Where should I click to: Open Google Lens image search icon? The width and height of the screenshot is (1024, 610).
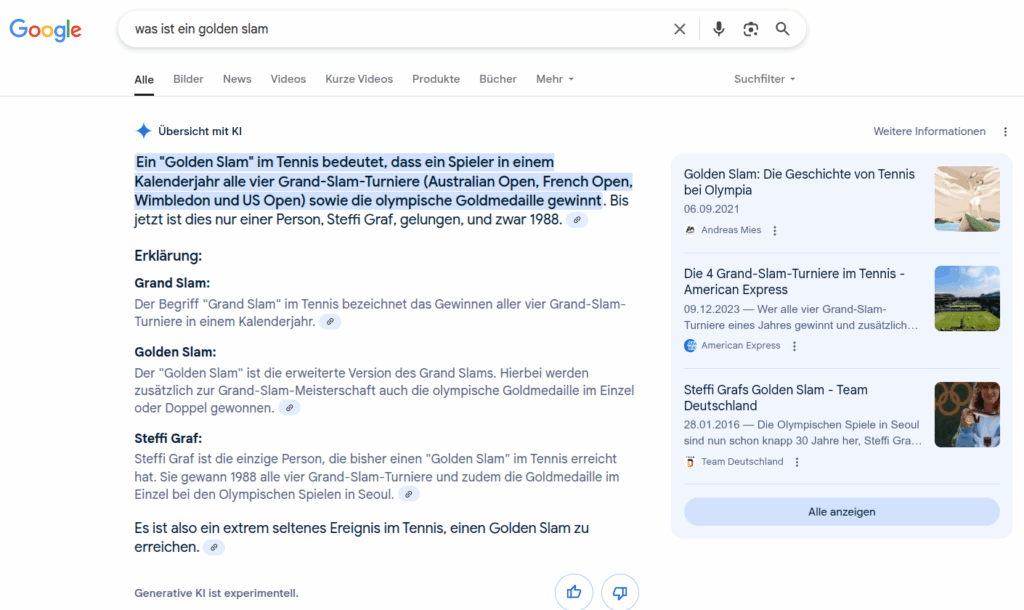coord(750,29)
